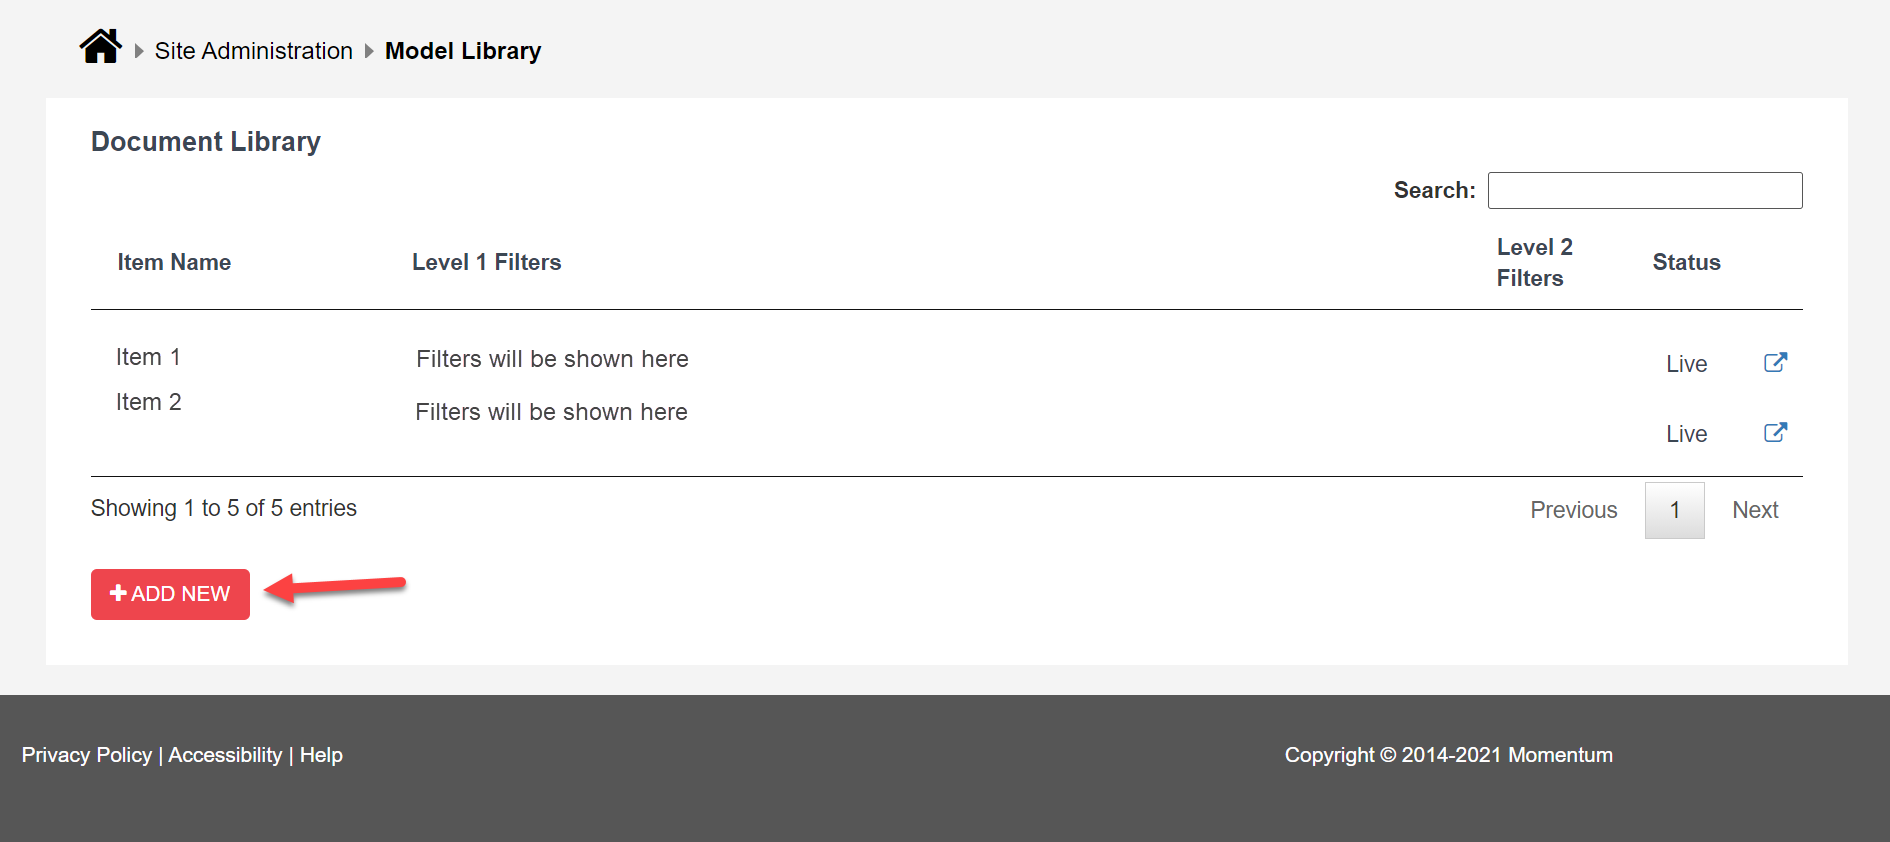Image resolution: width=1890 pixels, height=842 pixels.
Task: Sort by Item Name column
Action: pyautogui.click(x=174, y=262)
